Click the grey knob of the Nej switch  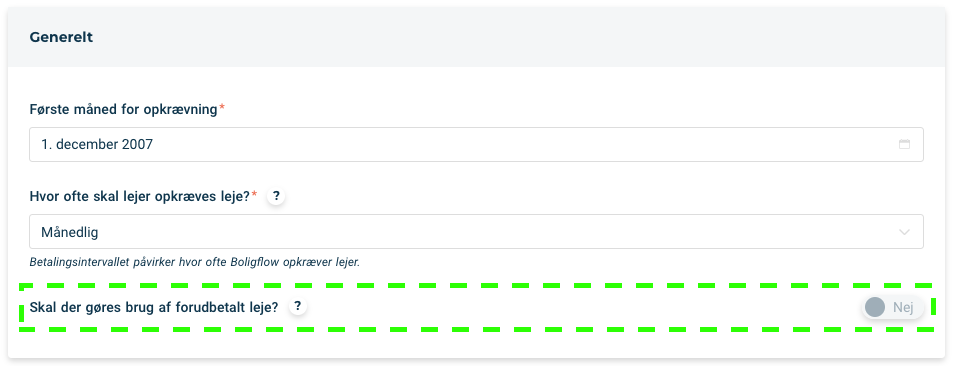pyautogui.click(x=875, y=308)
